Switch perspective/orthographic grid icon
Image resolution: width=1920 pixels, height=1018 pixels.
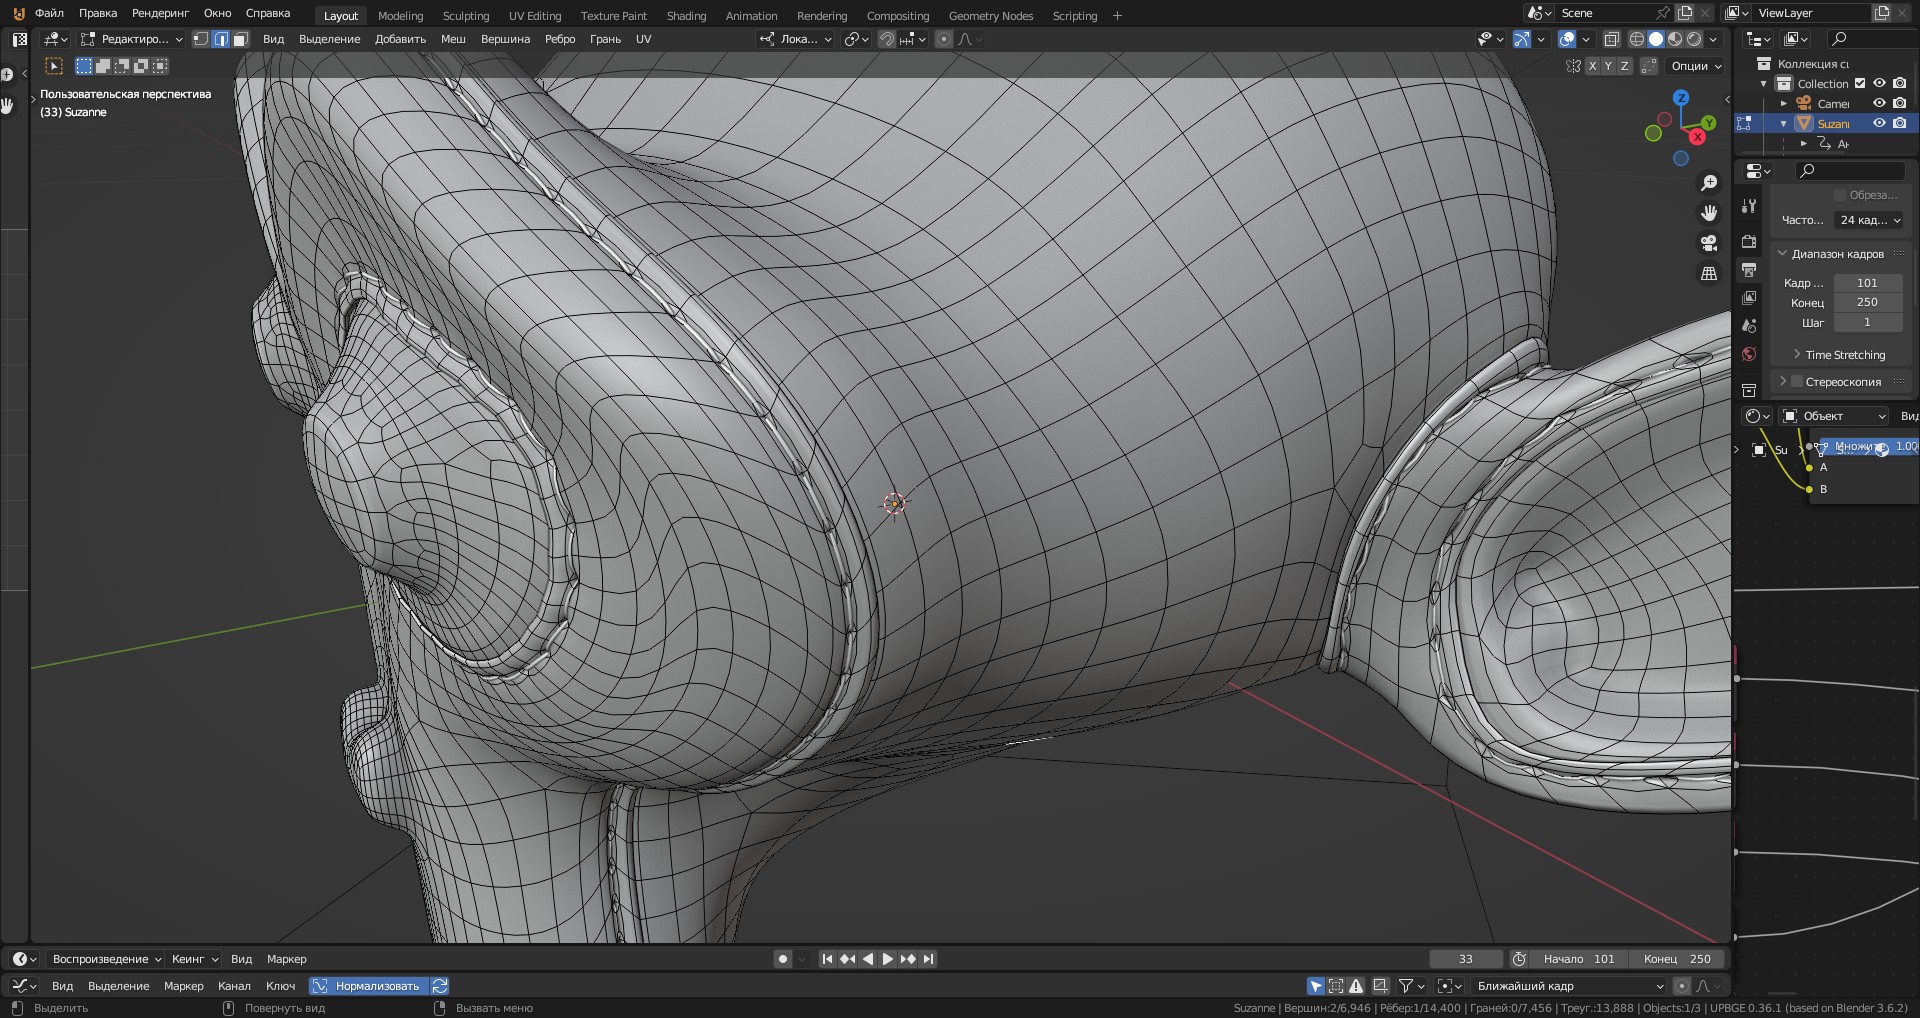click(1709, 273)
